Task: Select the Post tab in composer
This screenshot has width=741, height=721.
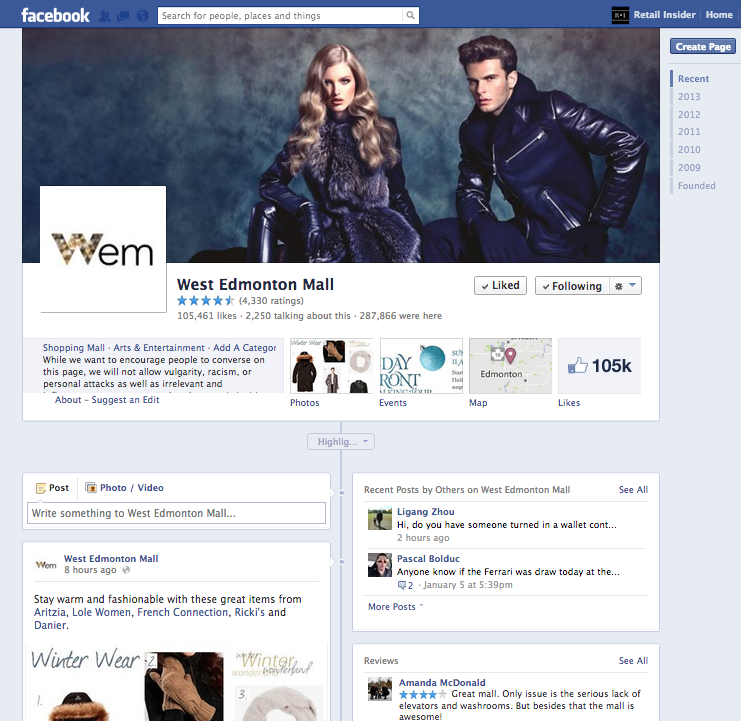Action: [52, 488]
